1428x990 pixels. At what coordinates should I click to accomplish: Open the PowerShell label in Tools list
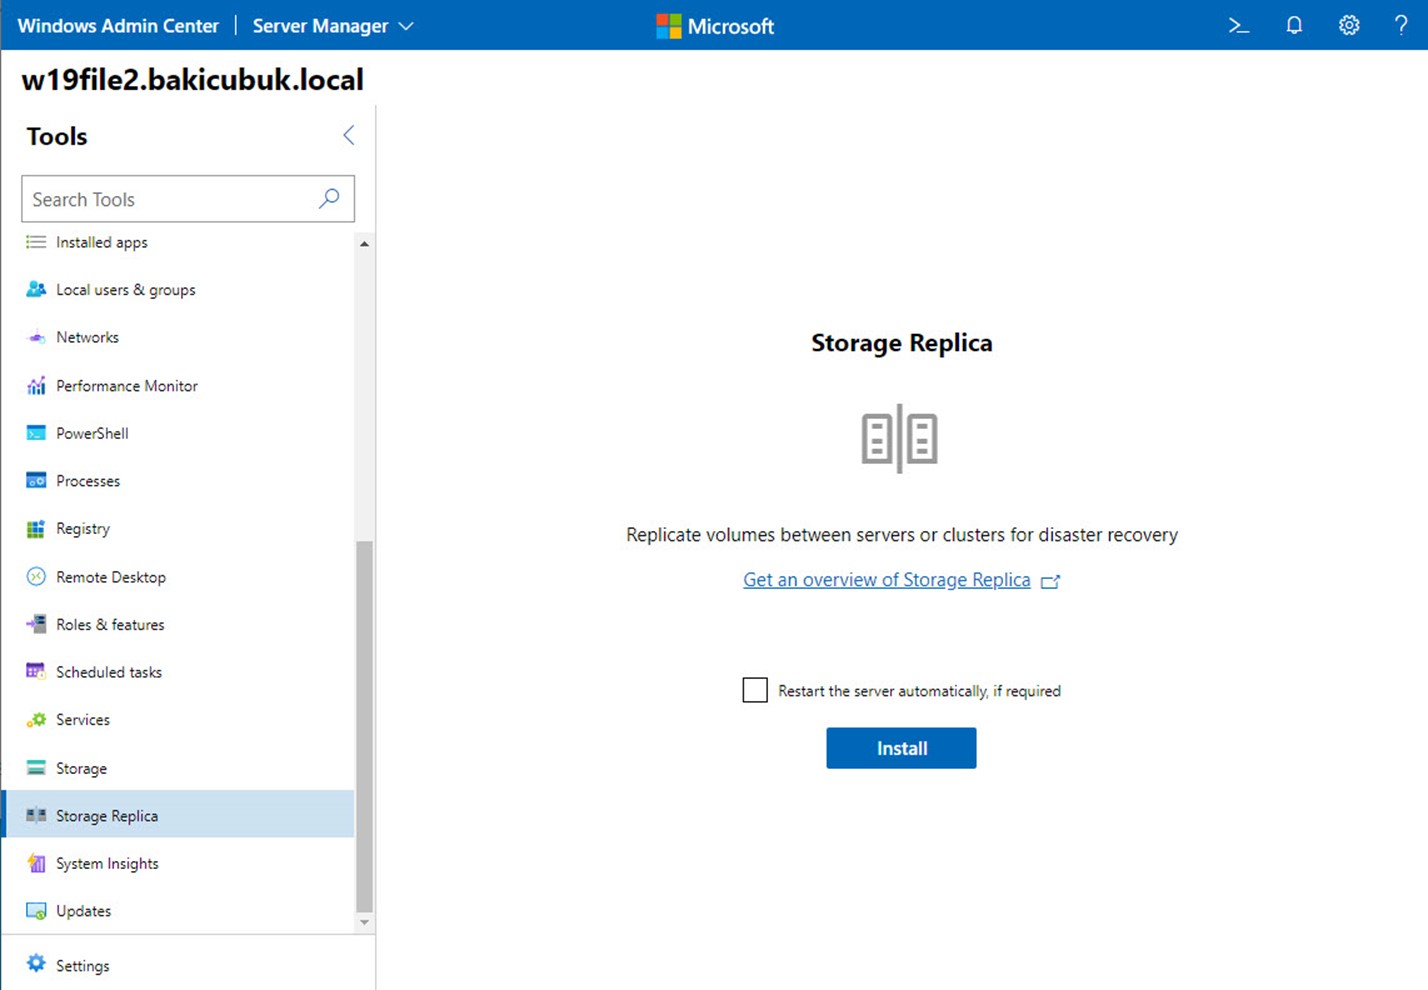(92, 433)
